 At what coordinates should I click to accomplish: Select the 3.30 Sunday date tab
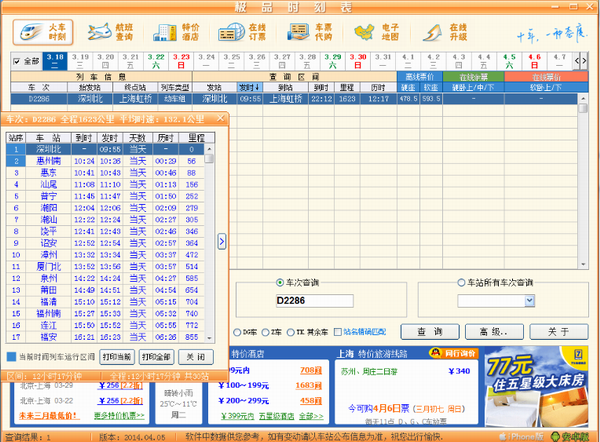(x=358, y=61)
